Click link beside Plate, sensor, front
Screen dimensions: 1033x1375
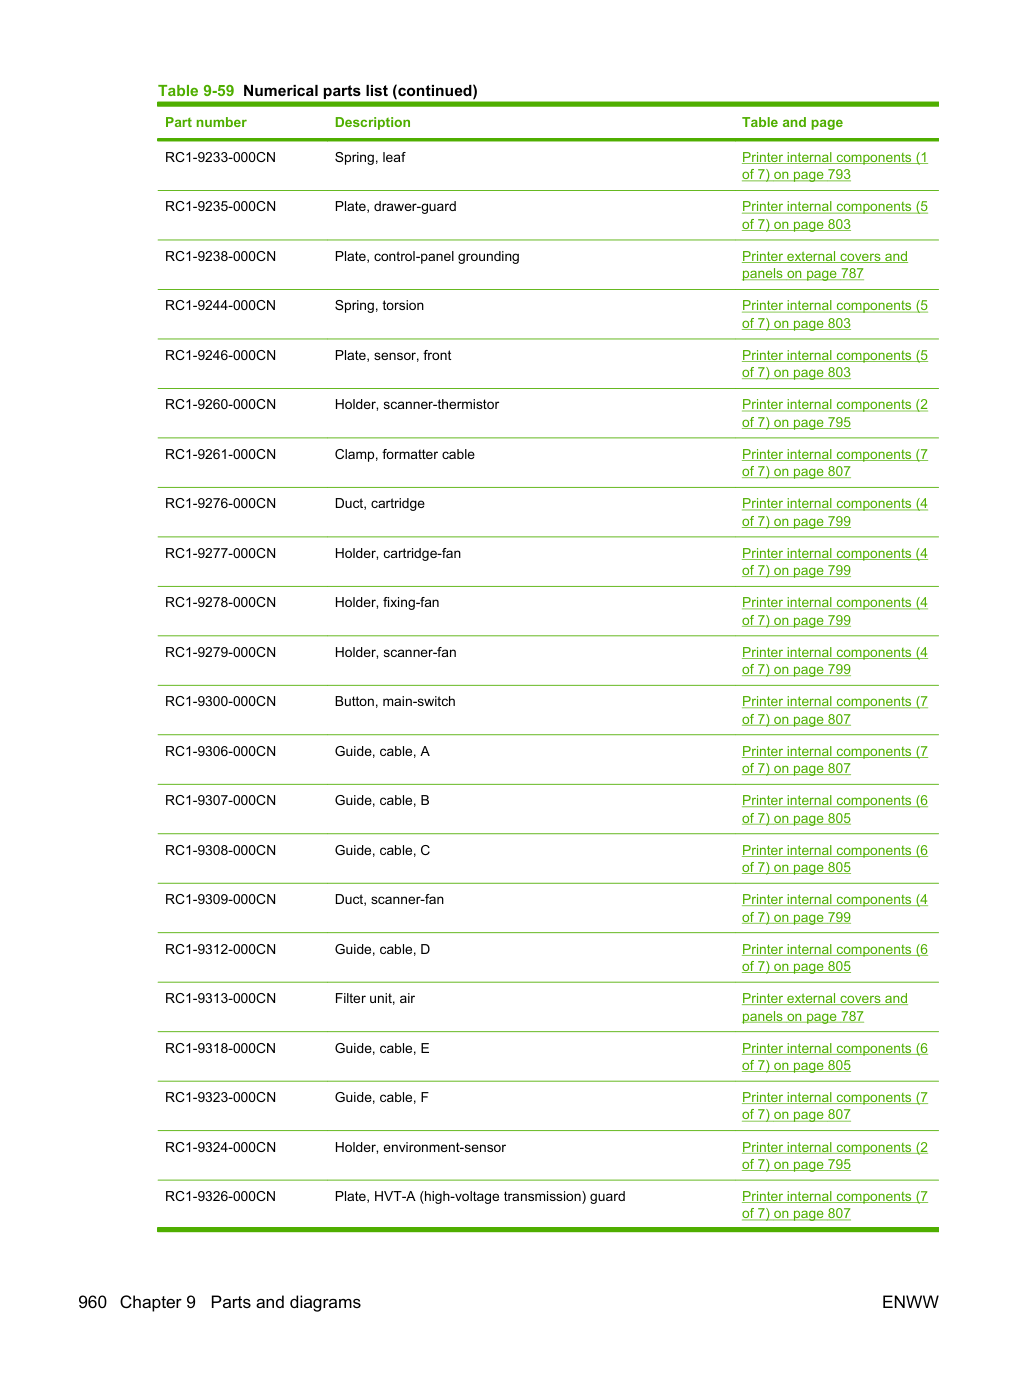point(834,364)
